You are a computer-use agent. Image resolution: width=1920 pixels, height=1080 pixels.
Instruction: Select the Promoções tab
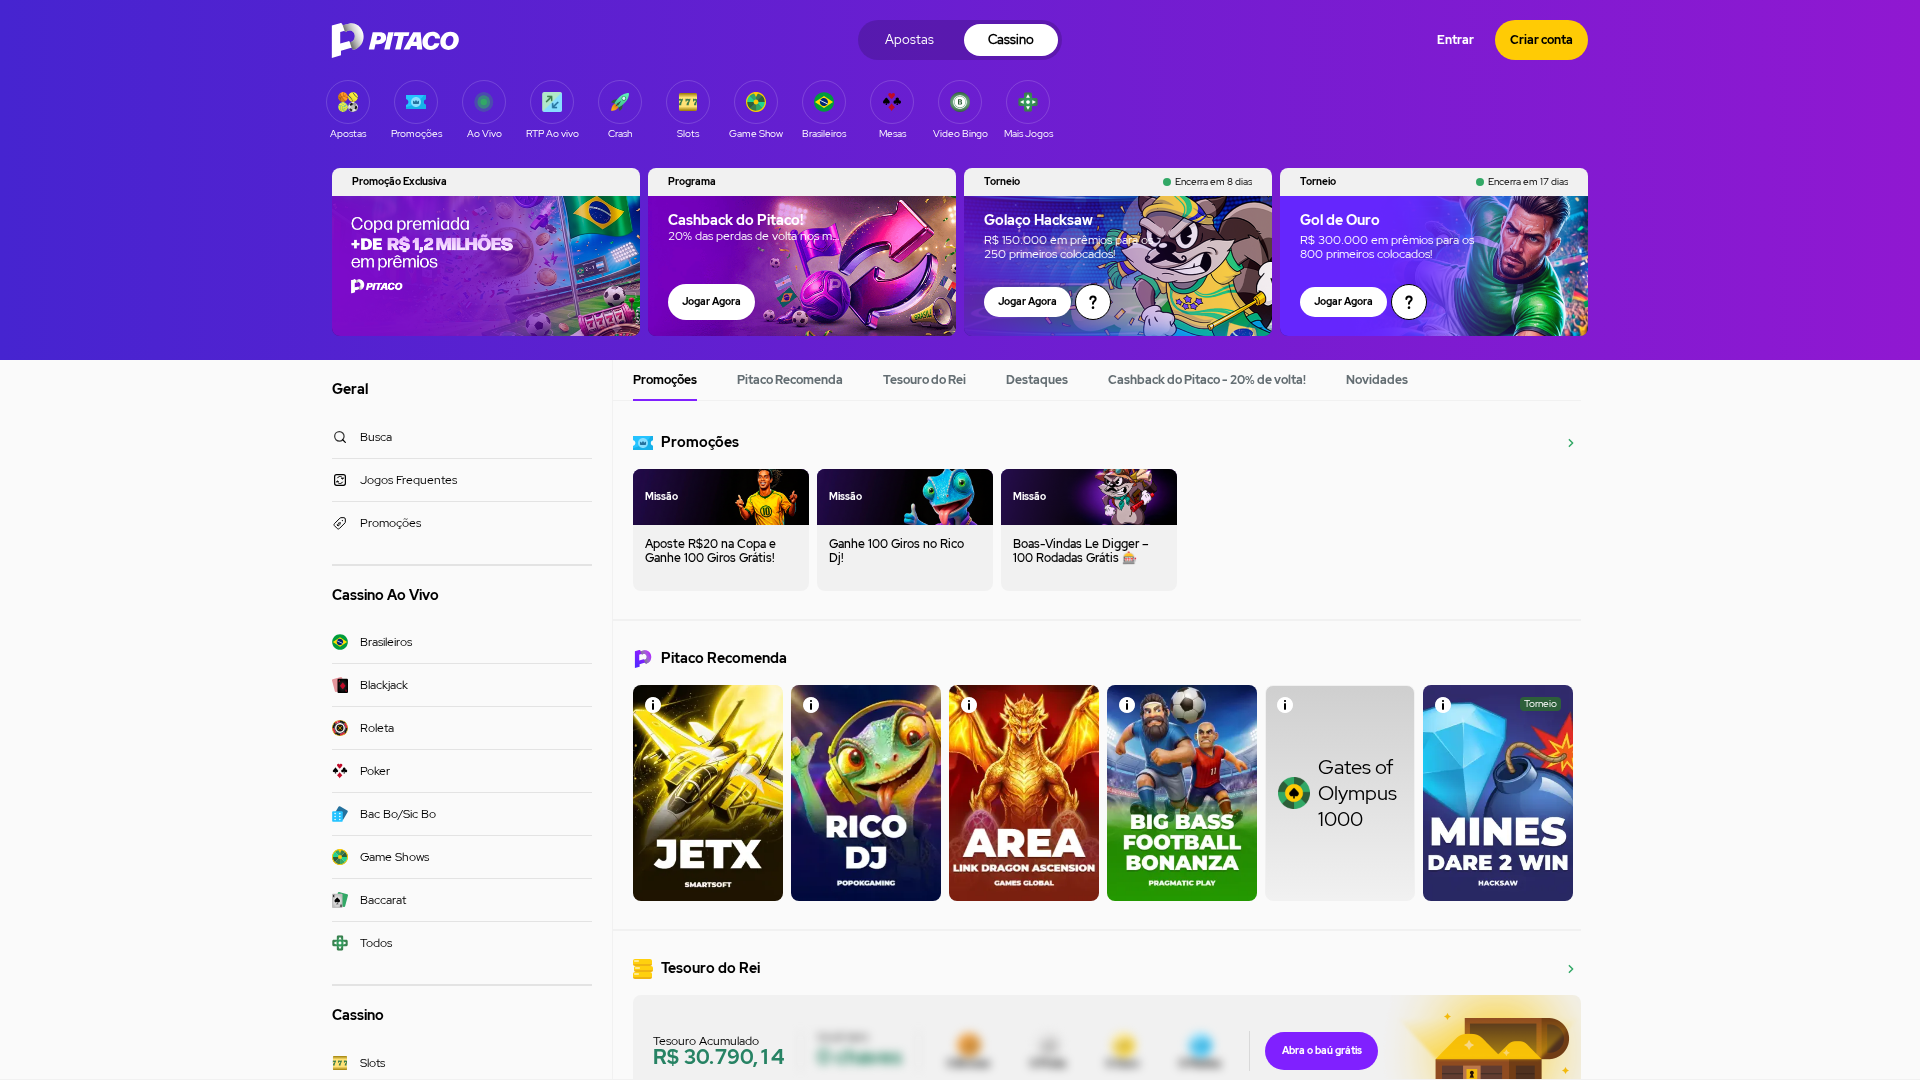665,380
